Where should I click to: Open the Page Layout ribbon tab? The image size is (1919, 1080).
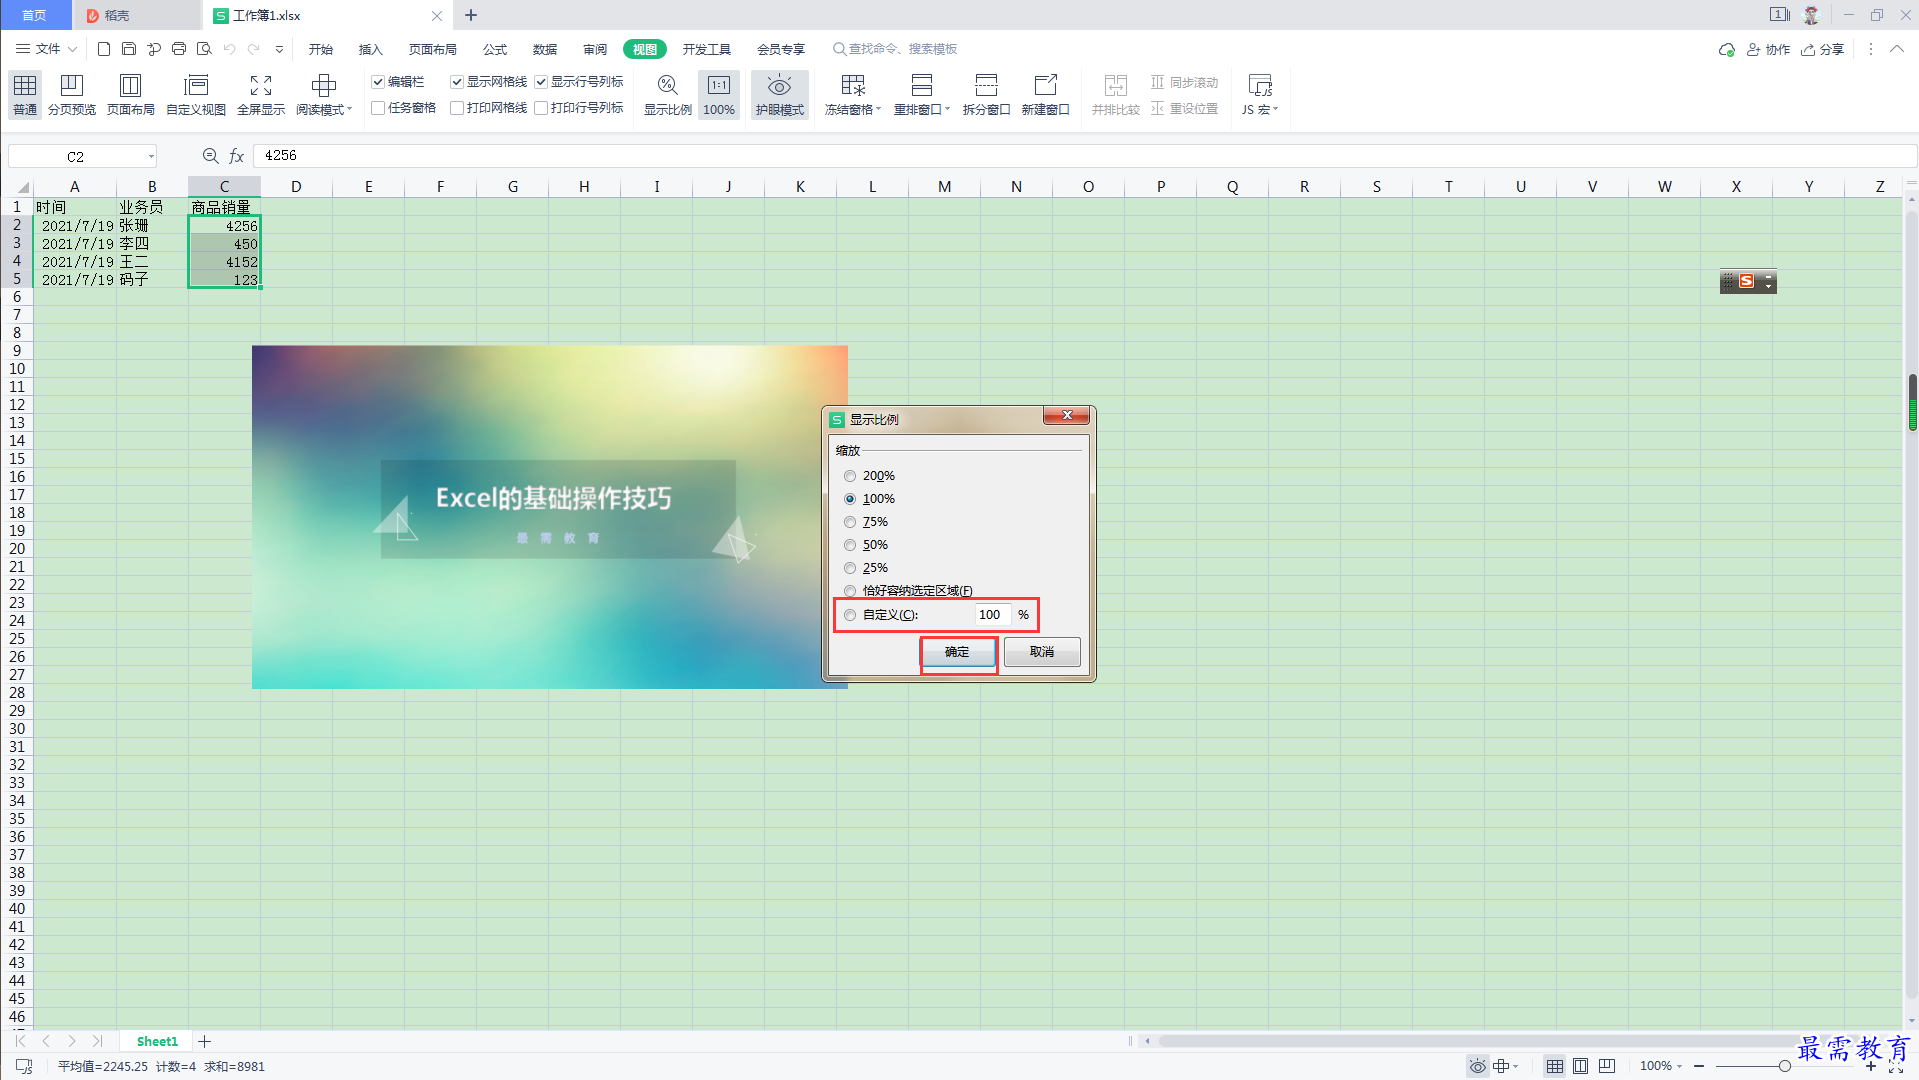click(x=433, y=49)
